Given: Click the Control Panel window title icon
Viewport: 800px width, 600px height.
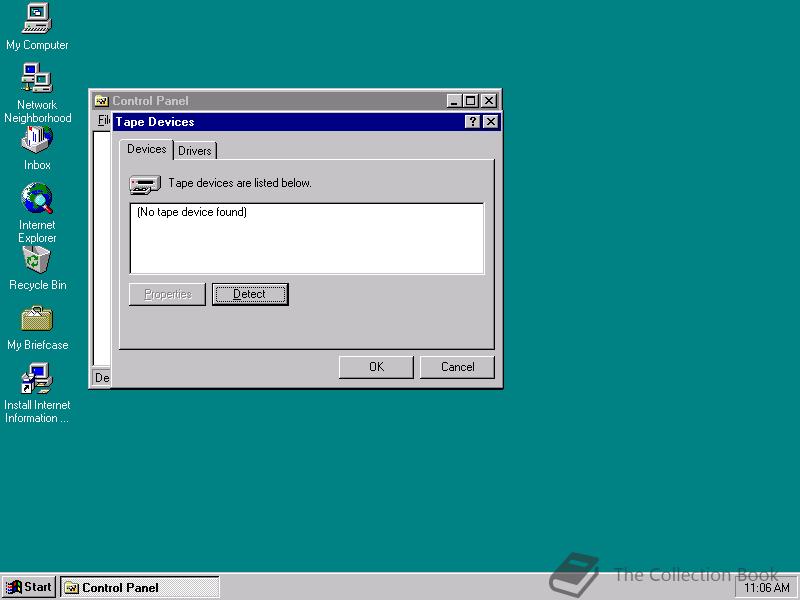Looking at the screenshot, I should pyautogui.click(x=101, y=101).
